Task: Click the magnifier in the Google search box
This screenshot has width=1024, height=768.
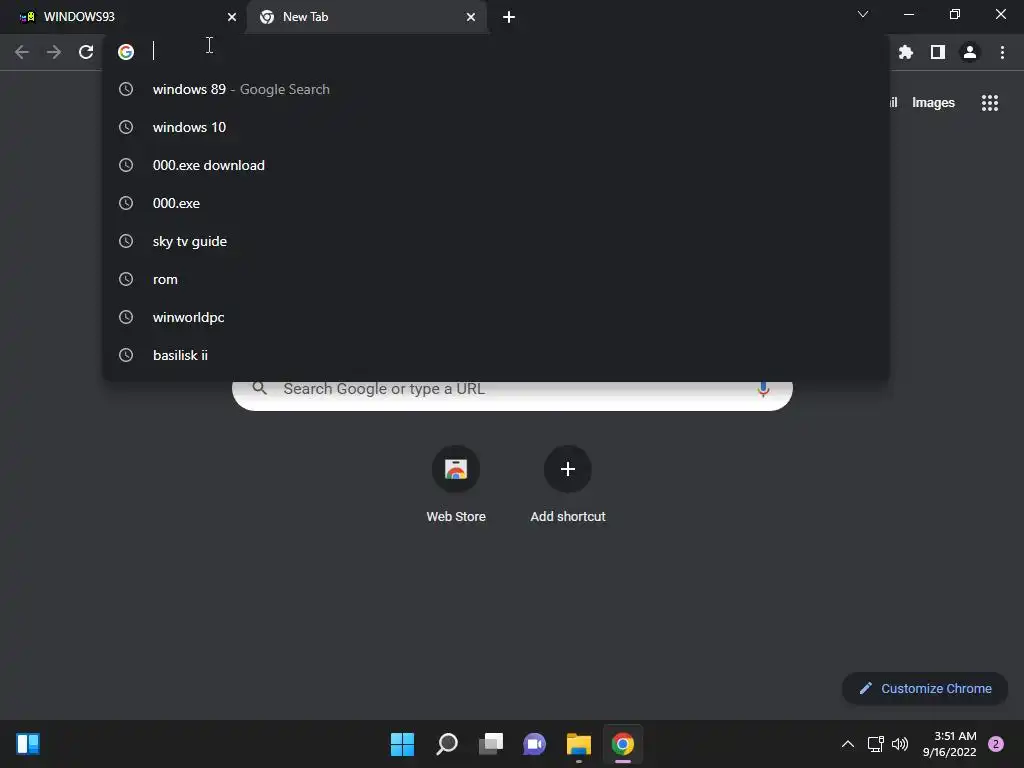Action: pyautogui.click(x=259, y=388)
